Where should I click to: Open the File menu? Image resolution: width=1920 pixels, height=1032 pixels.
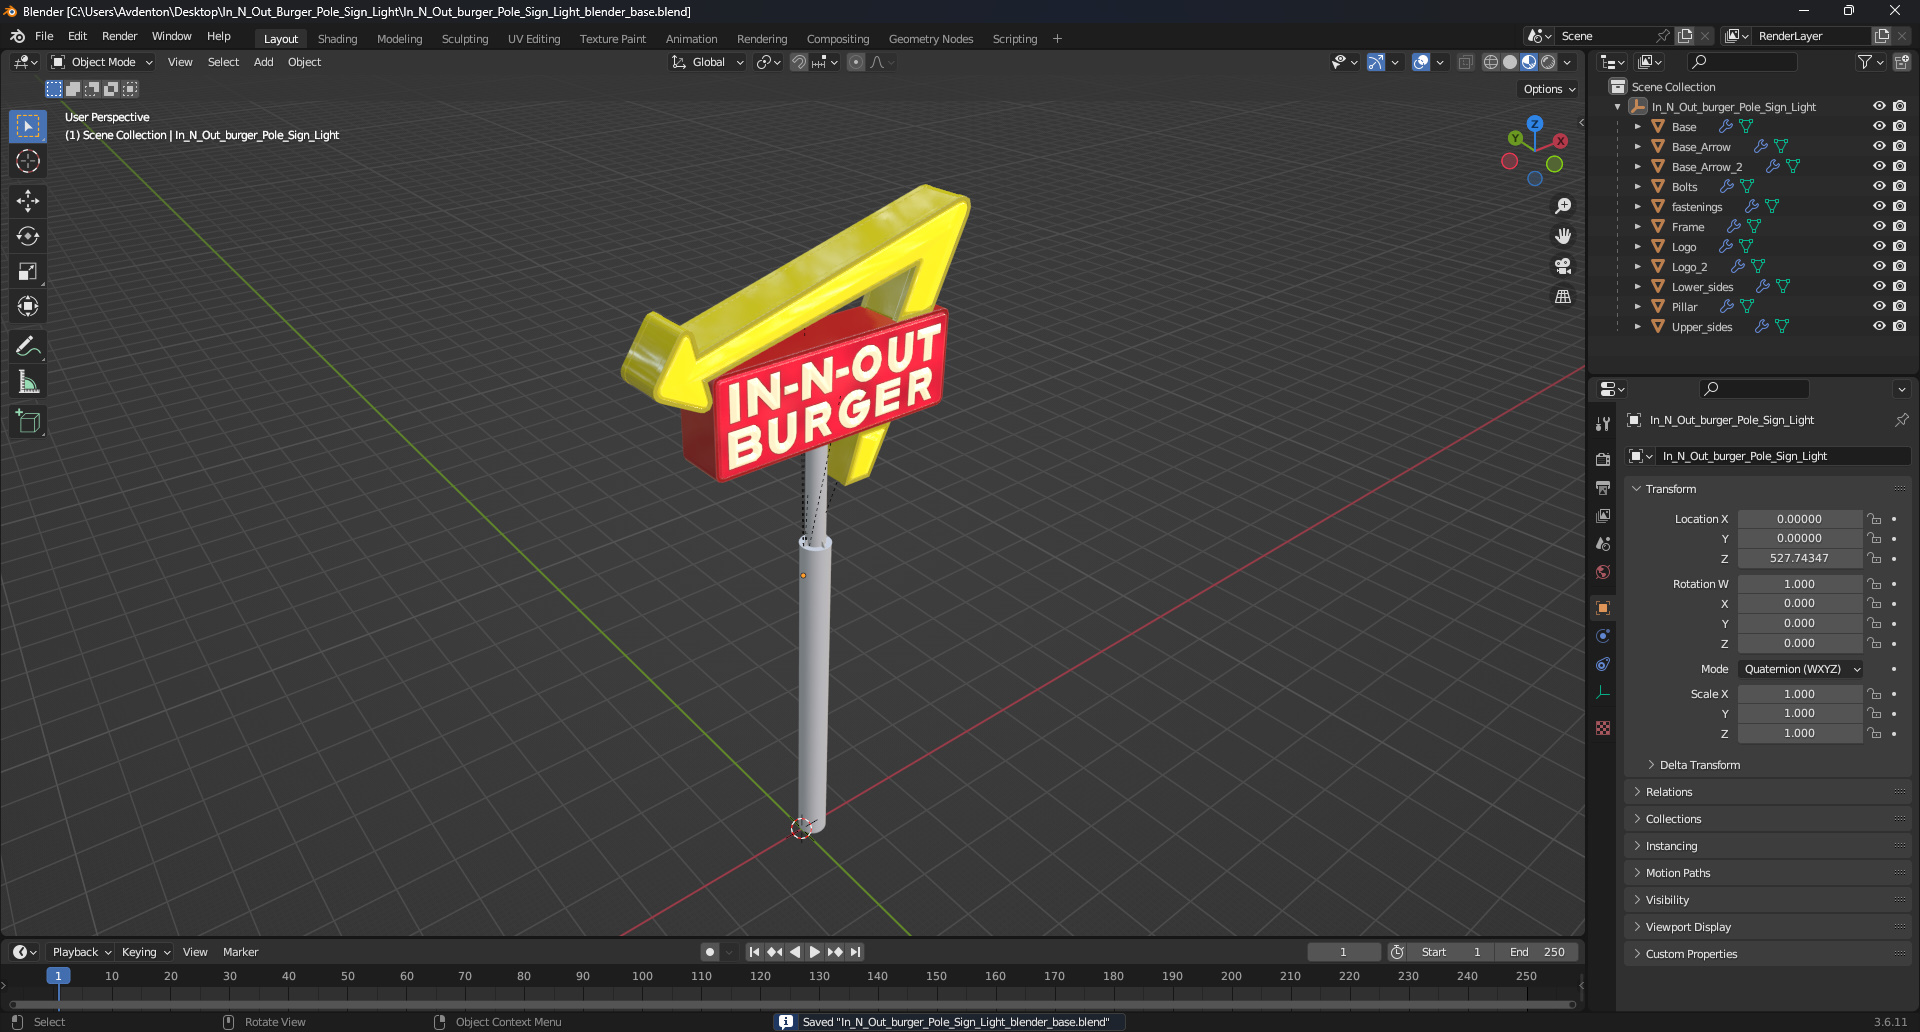44,36
